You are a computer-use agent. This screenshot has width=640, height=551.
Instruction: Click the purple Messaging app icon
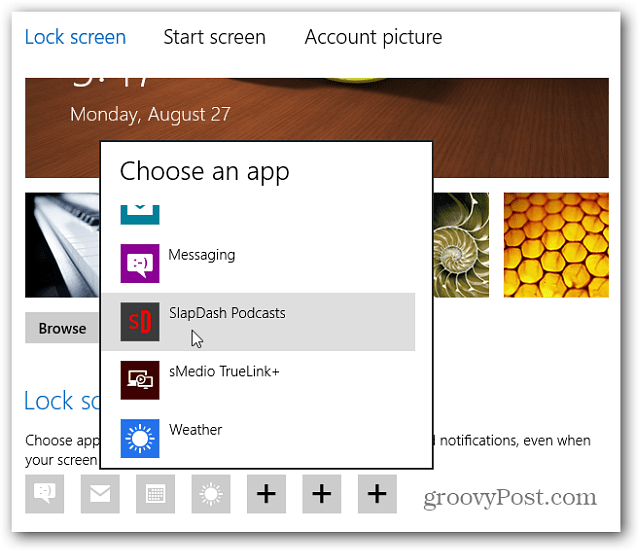click(140, 263)
